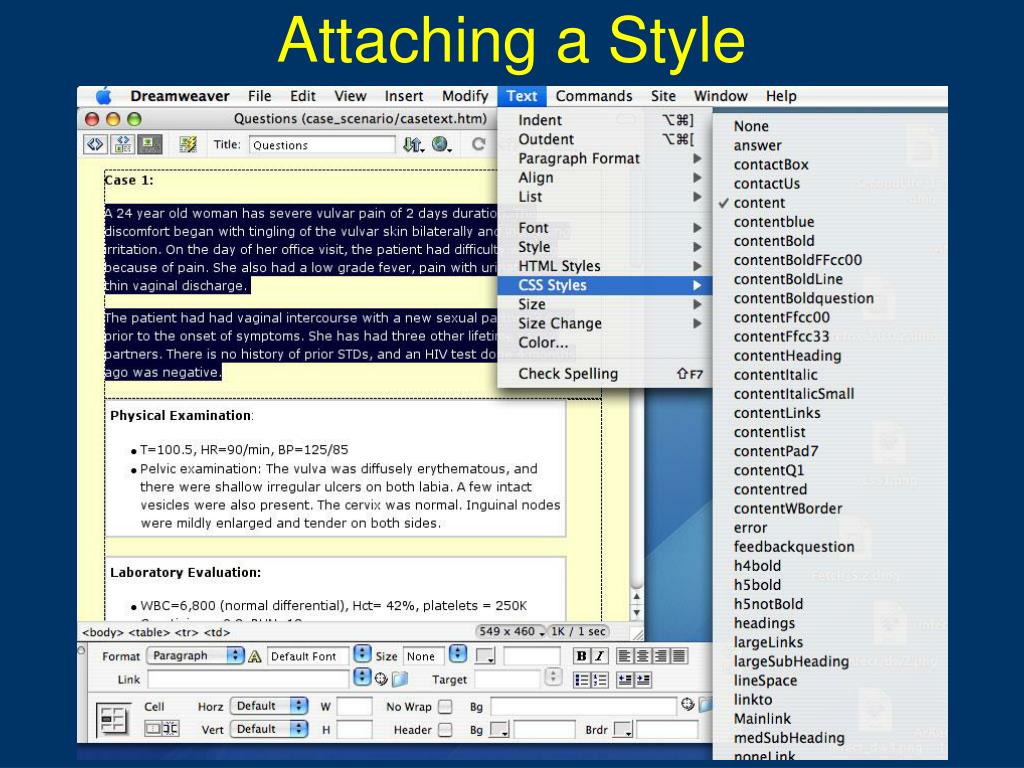Apply the feedbackquestion CSS style

[831, 547]
